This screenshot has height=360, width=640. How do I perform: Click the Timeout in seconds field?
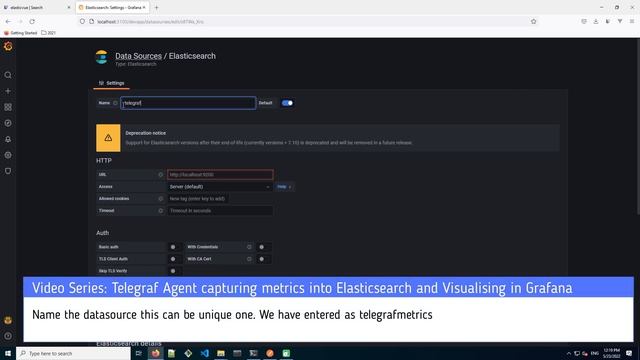pos(220,211)
